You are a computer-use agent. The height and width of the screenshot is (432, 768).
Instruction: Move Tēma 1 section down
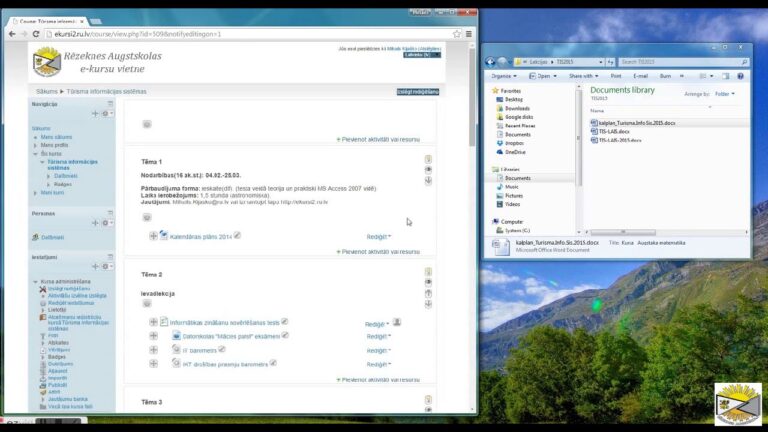click(x=428, y=181)
